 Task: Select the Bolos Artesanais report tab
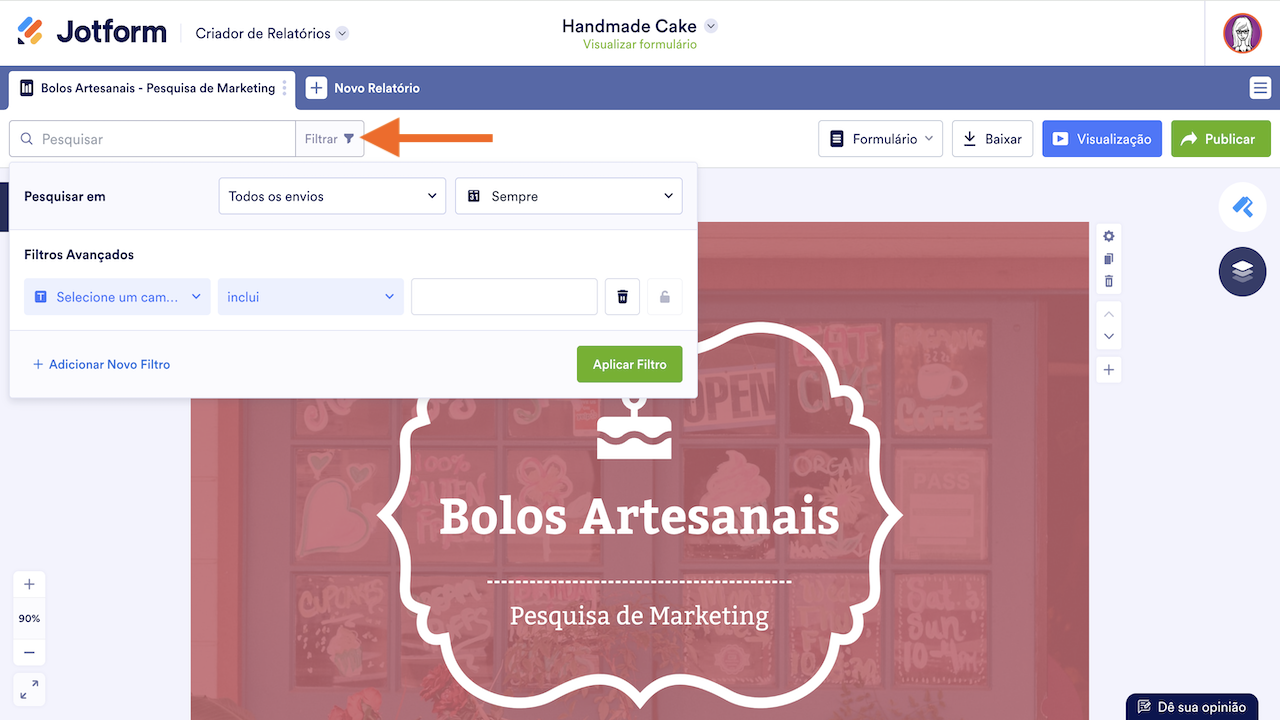tap(147, 88)
